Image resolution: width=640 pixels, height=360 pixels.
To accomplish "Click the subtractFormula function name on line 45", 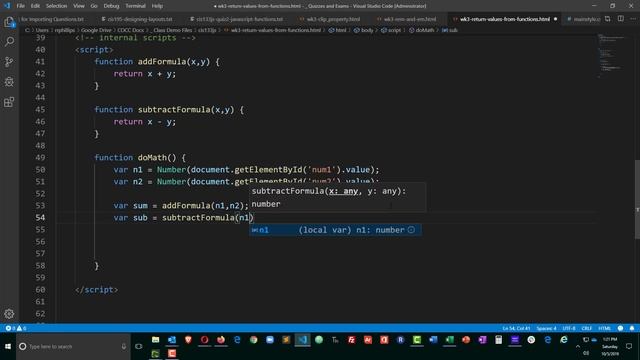I will coord(174,110).
